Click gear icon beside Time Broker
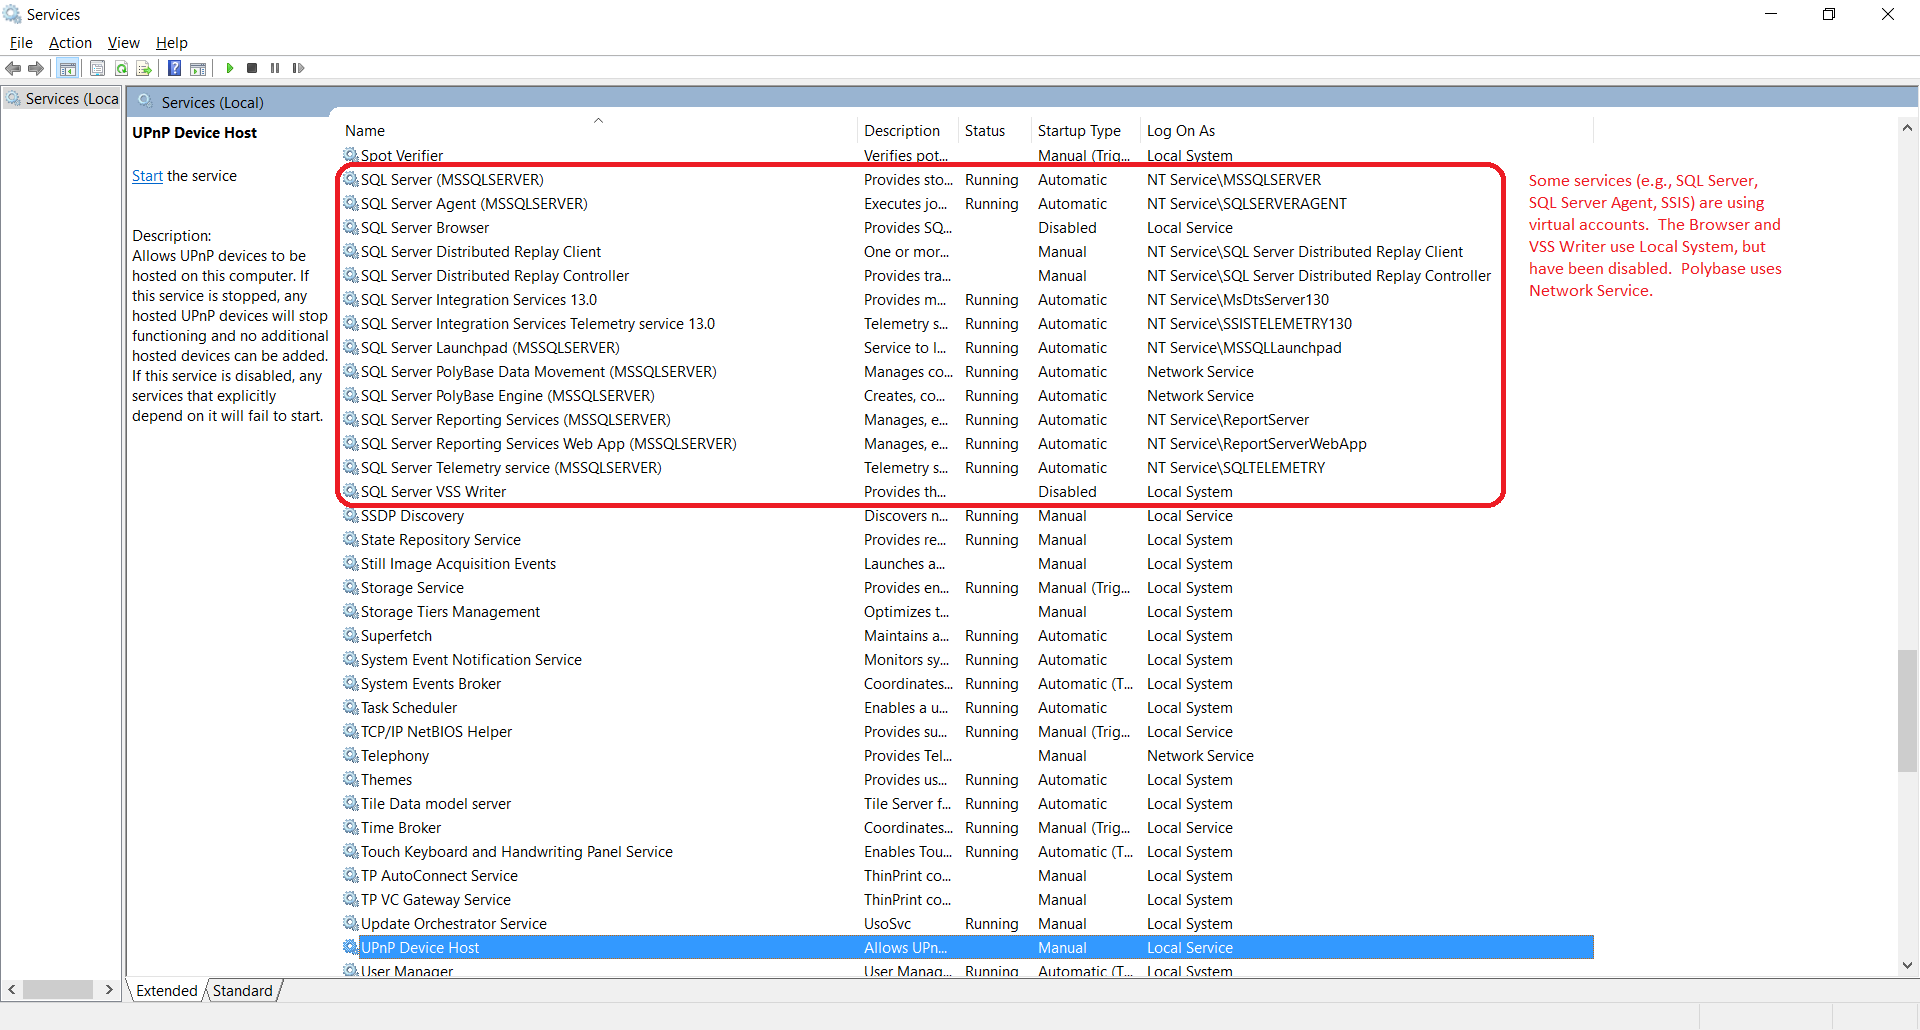The height and width of the screenshot is (1030, 1920). [x=351, y=828]
